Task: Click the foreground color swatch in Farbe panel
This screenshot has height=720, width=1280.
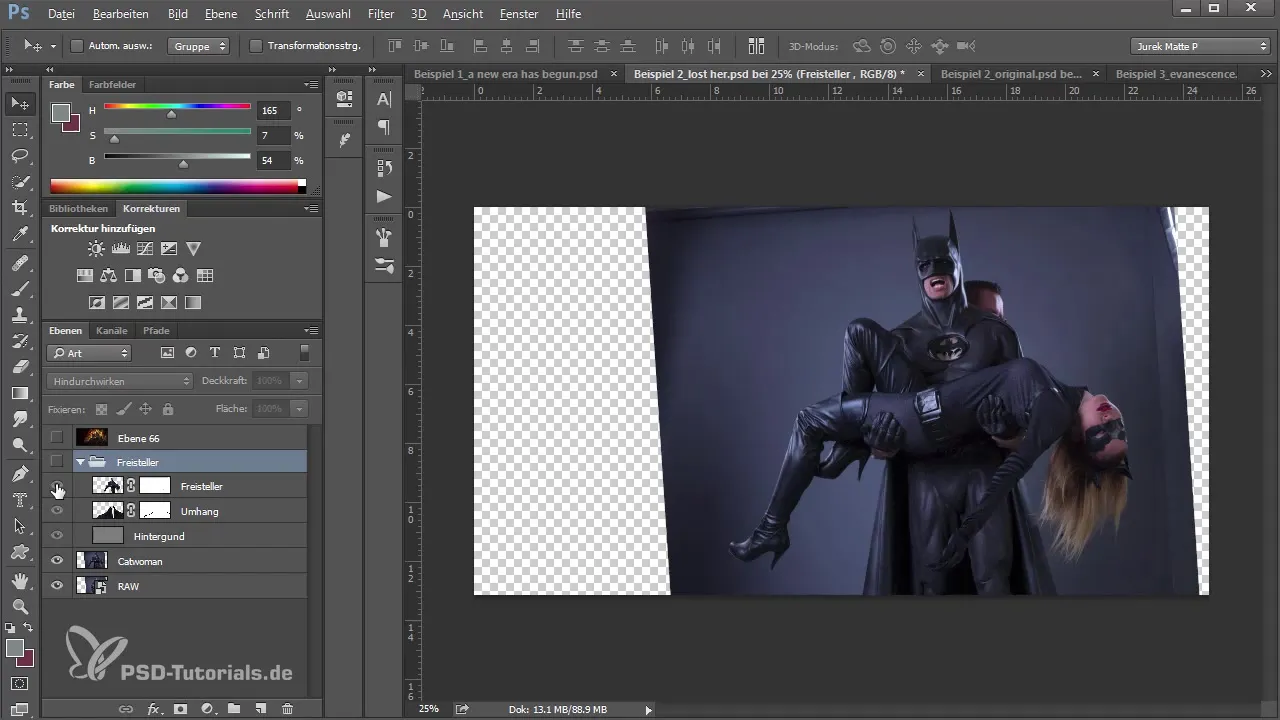Action: [61, 112]
